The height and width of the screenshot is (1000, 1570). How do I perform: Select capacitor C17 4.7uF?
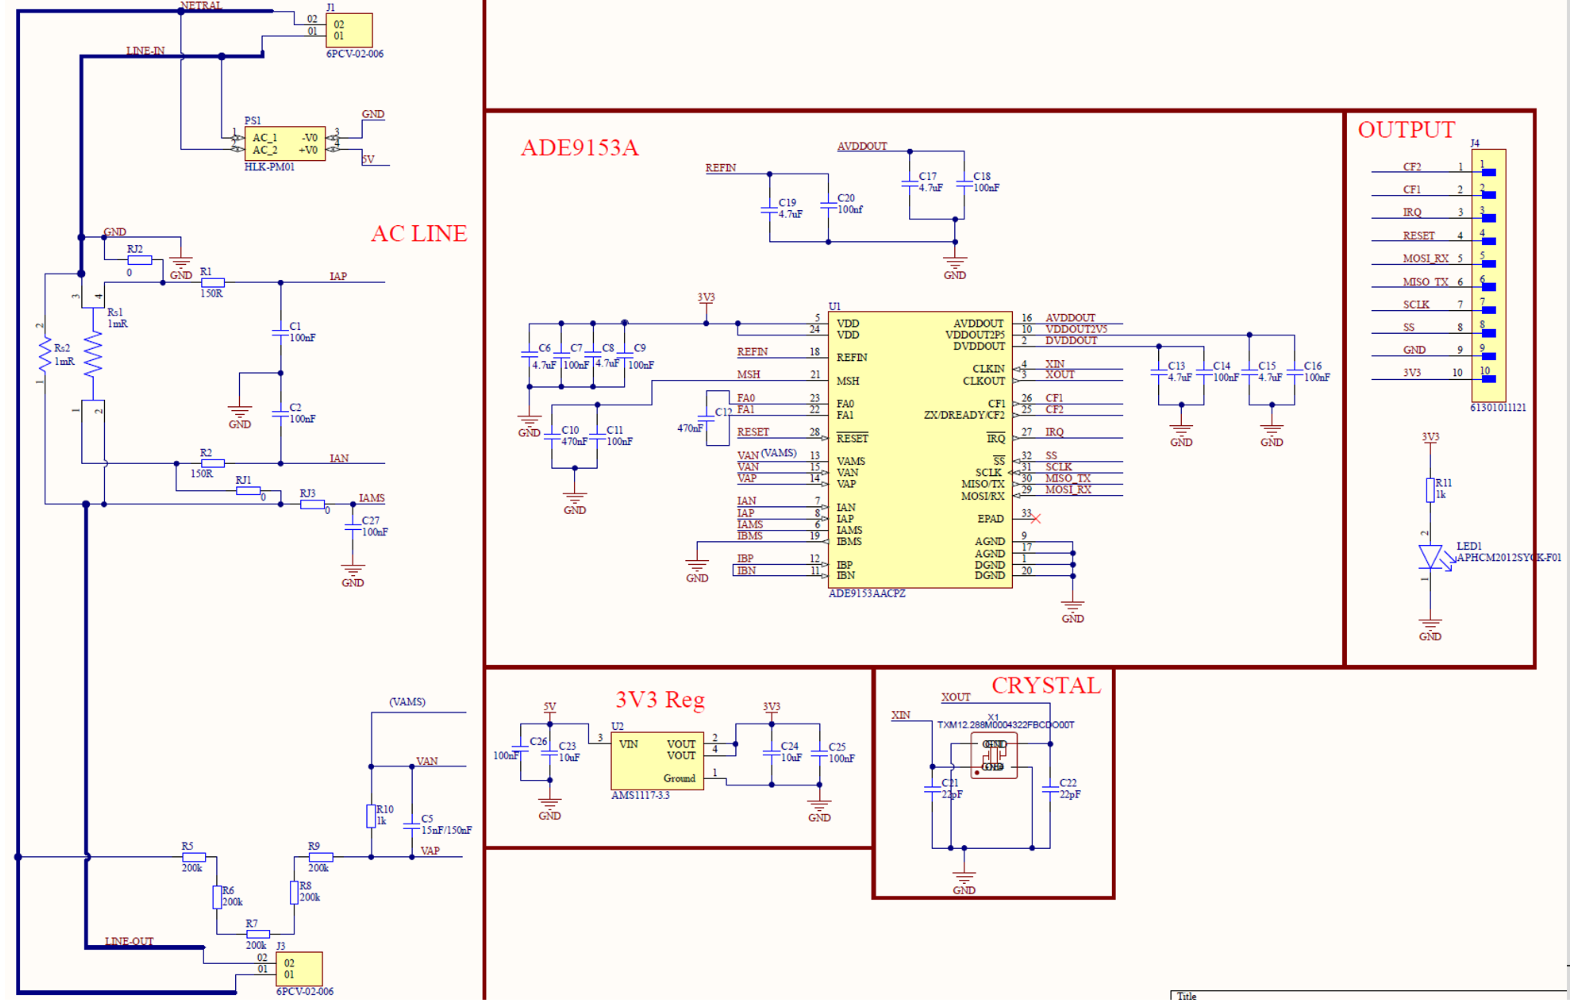tap(910, 183)
